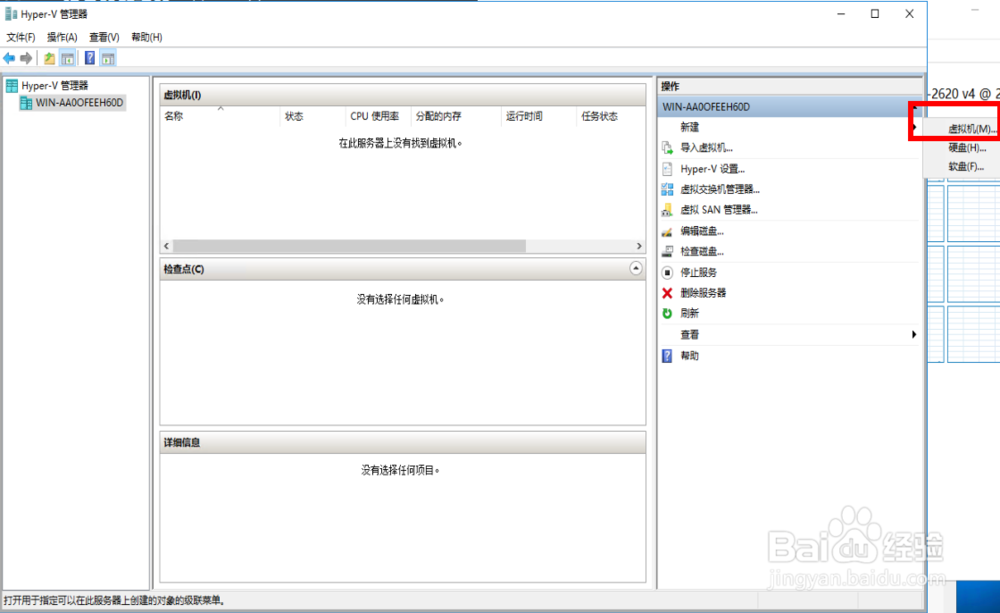Image resolution: width=1000 pixels, height=613 pixels.
Task: Toggle the Show/Hide console tree icon
Action: [x=68, y=59]
